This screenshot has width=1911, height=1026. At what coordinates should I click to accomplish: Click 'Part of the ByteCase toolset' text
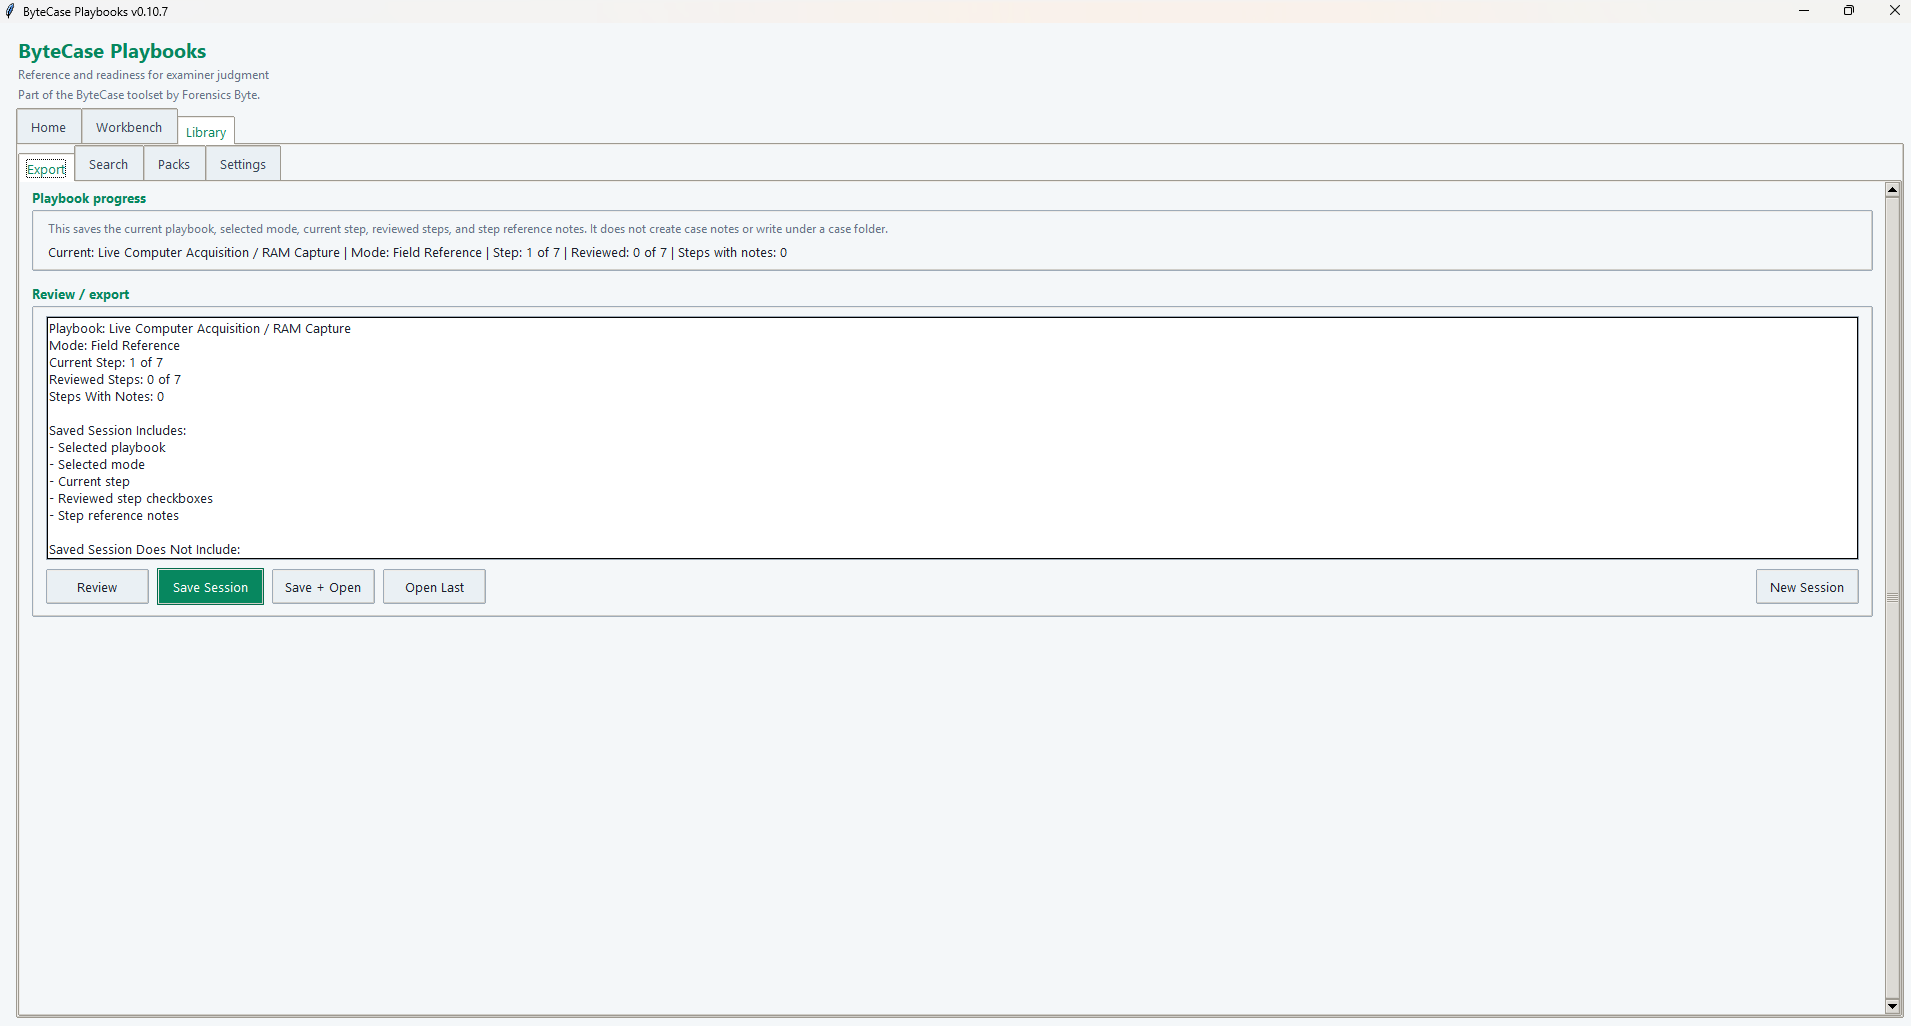point(139,95)
